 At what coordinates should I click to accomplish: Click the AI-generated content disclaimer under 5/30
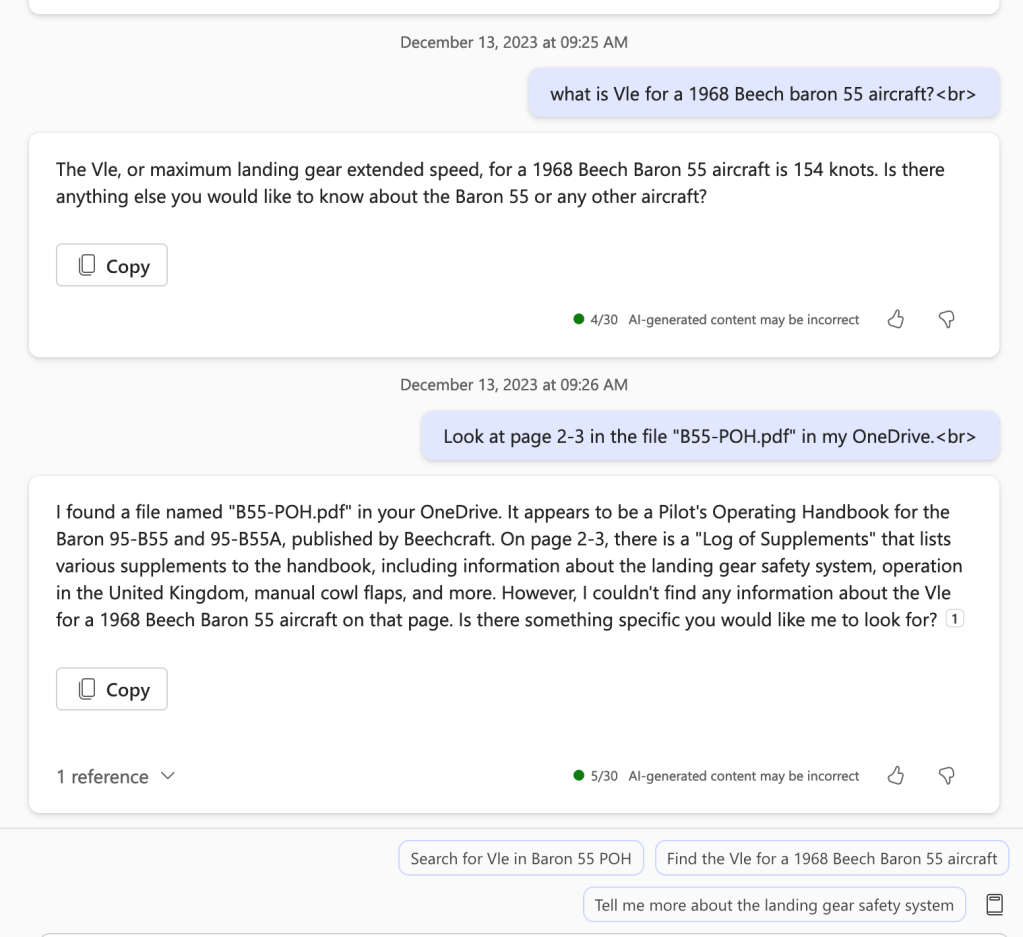(743, 776)
